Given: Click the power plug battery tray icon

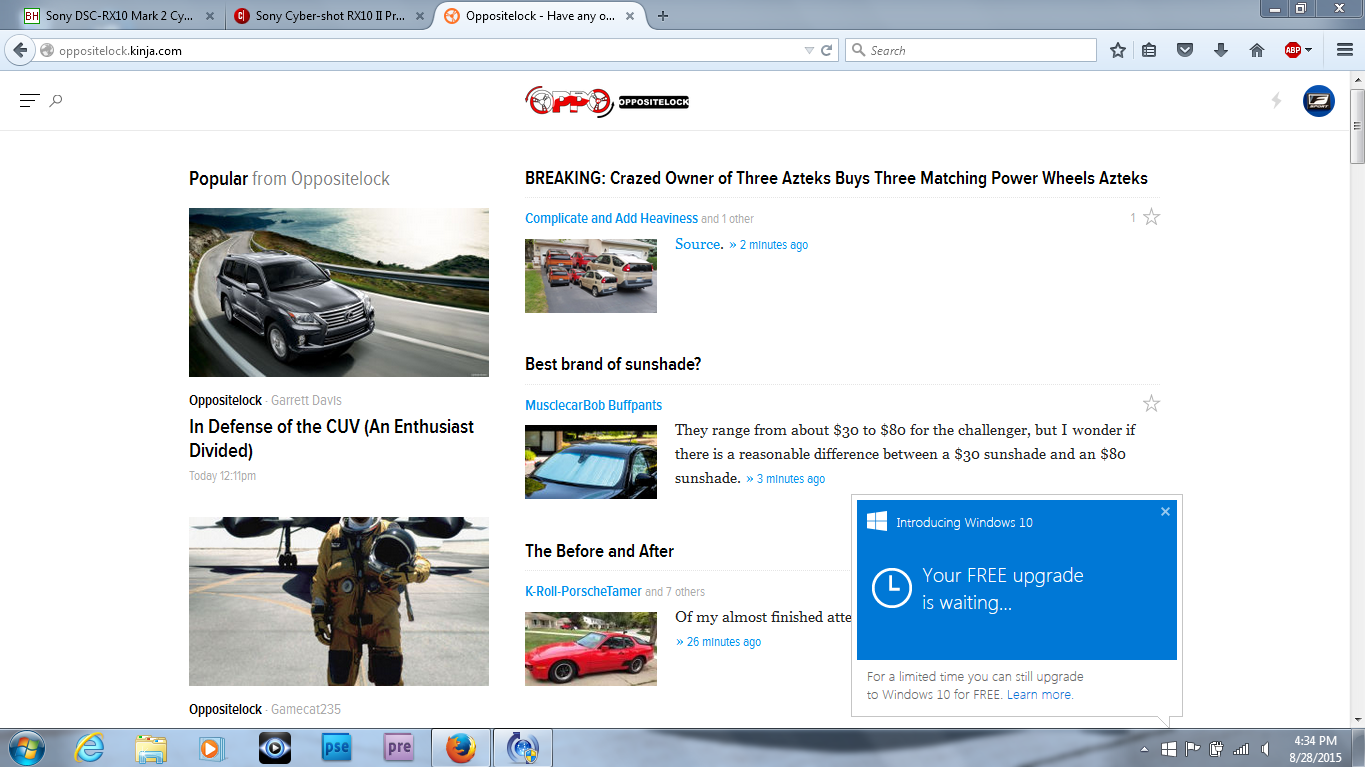Looking at the screenshot, I should pos(1217,749).
